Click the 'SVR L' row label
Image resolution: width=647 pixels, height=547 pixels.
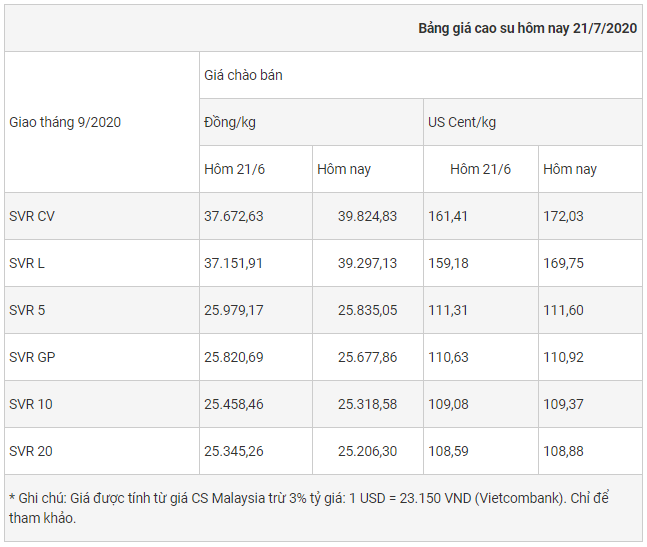27,263
